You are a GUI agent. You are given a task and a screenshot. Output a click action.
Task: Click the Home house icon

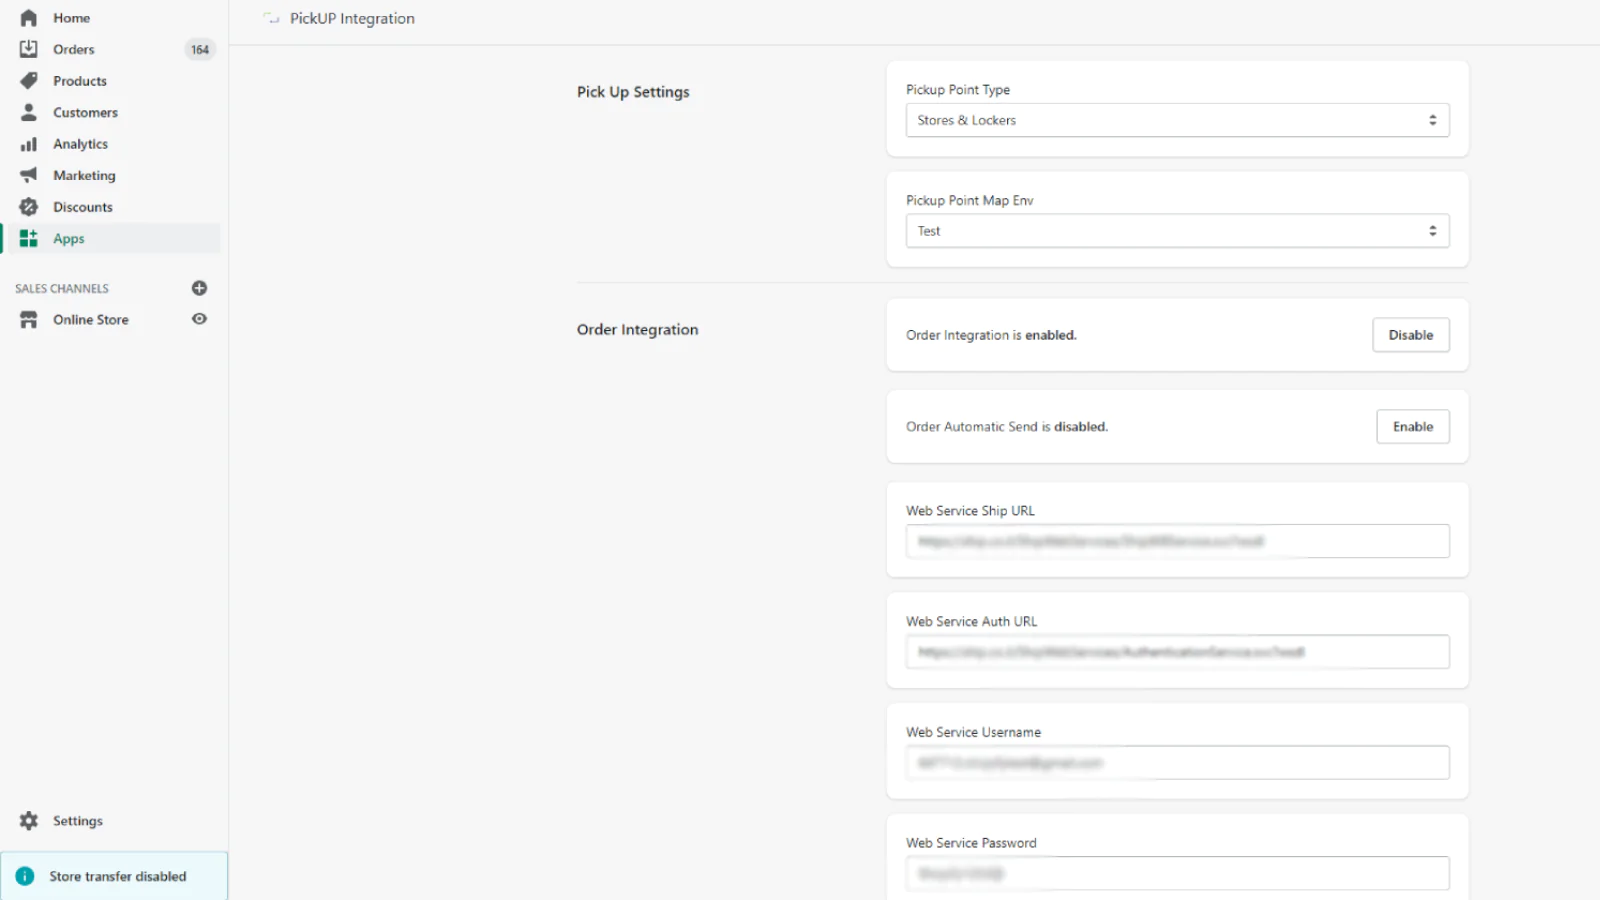tap(29, 18)
